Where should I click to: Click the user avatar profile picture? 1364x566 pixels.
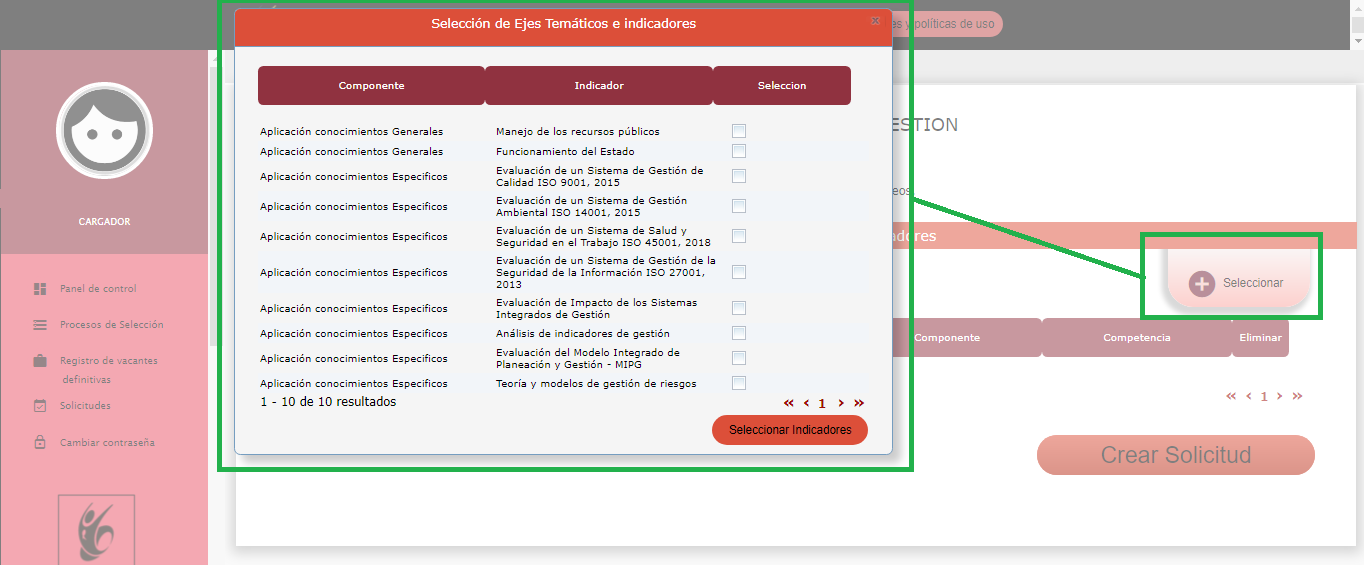click(104, 131)
